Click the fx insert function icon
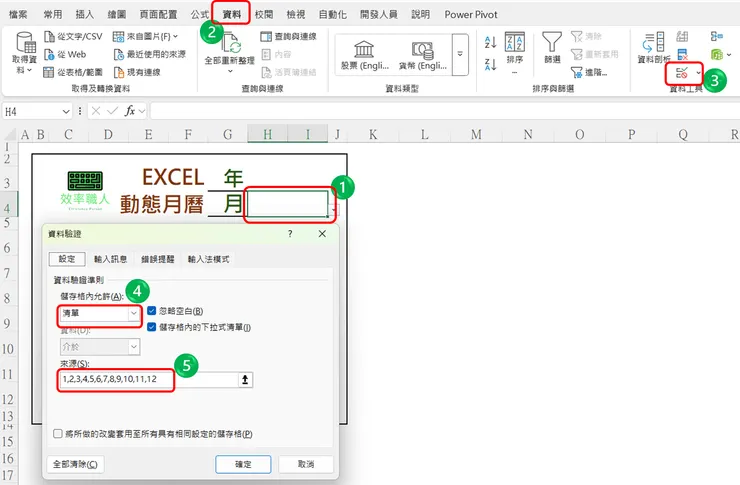This screenshot has width=740, height=485. pyautogui.click(x=130, y=111)
